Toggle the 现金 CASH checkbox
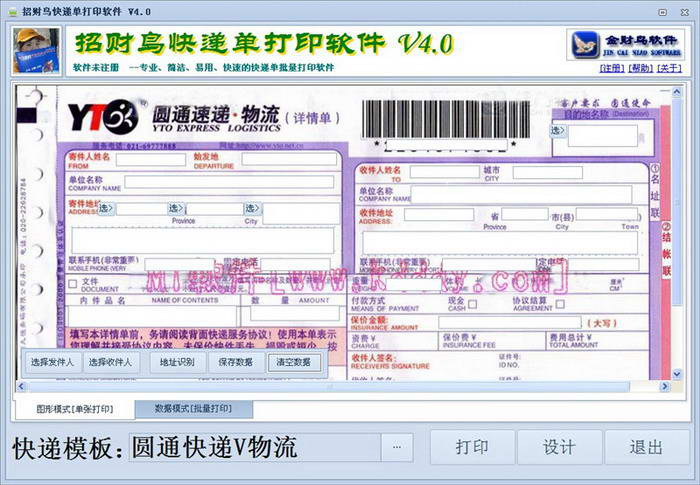This screenshot has width=700, height=485. (x=472, y=304)
